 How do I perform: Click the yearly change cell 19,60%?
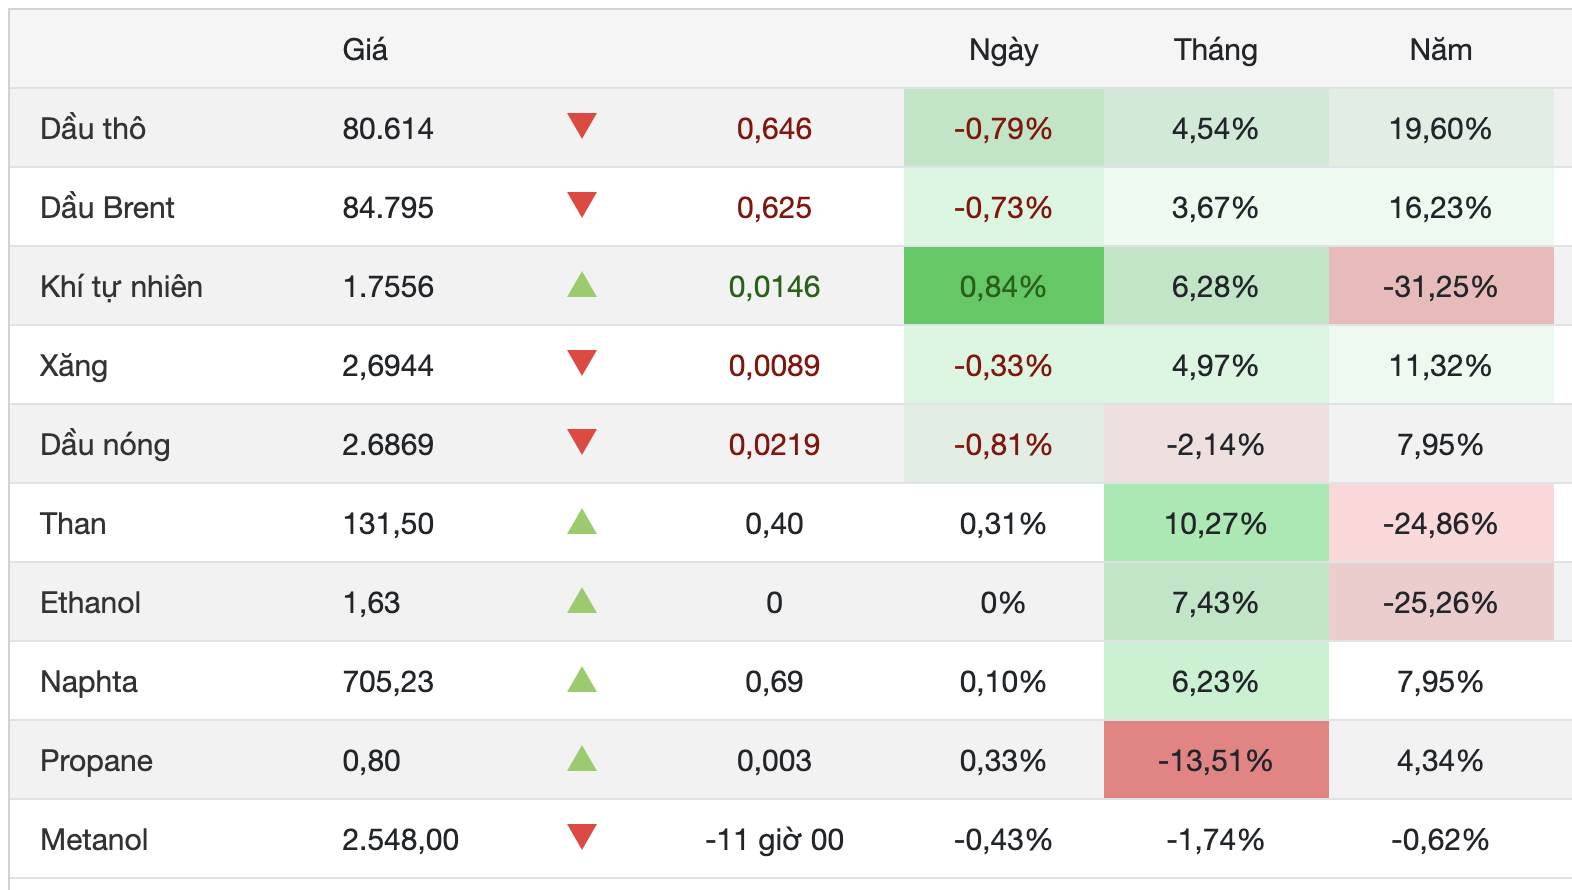[x=1441, y=128]
